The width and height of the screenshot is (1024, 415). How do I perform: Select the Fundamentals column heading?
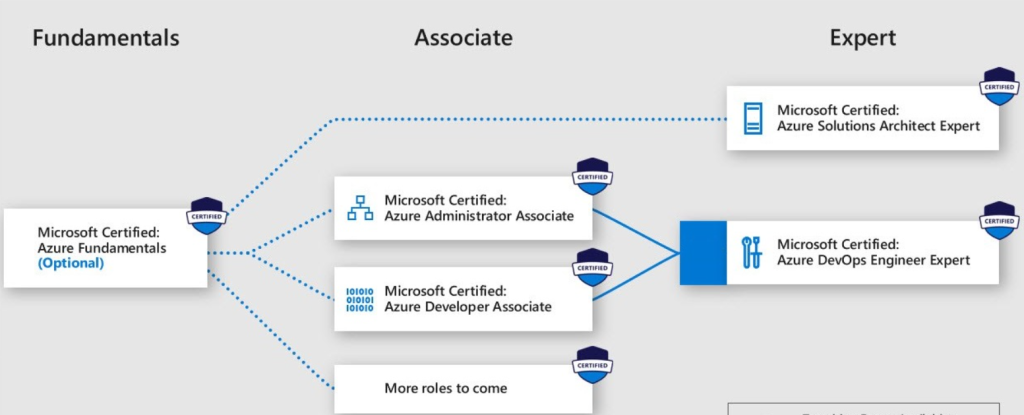pos(106,38)
